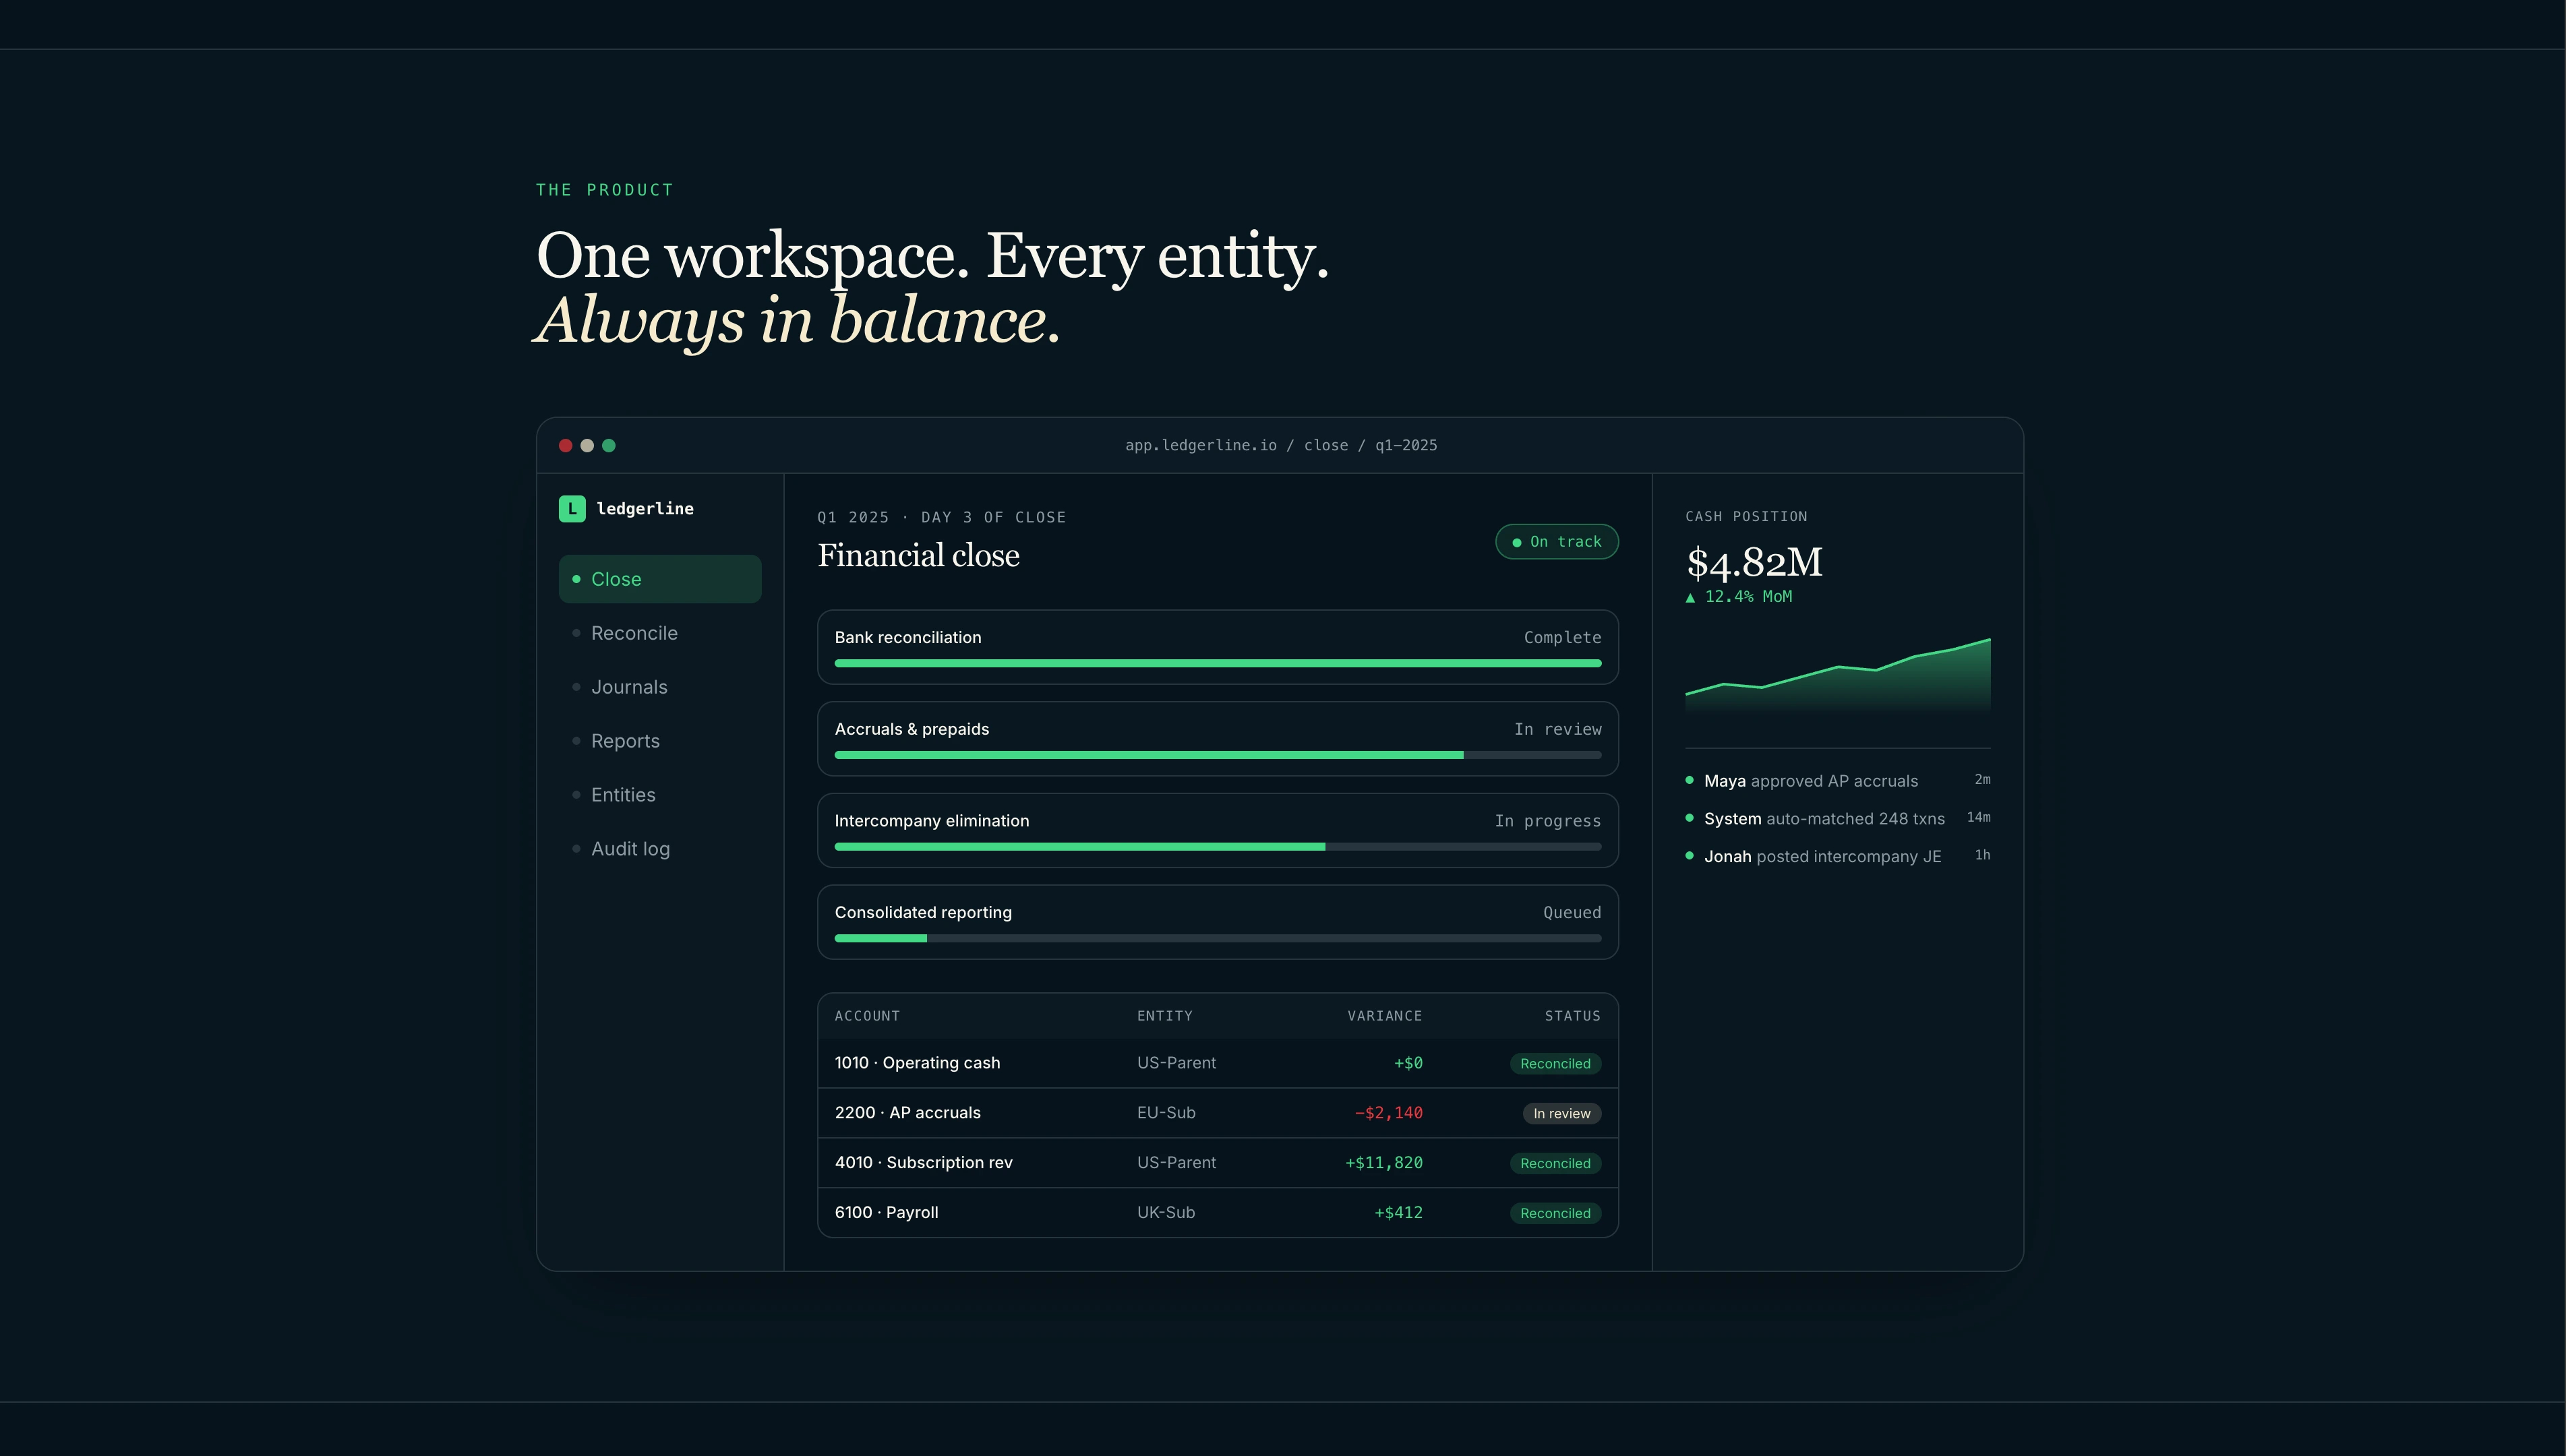2566x1456 pixels.
Task: Click the +$11,820 variance value
Action: (x=1384, y=1163)
